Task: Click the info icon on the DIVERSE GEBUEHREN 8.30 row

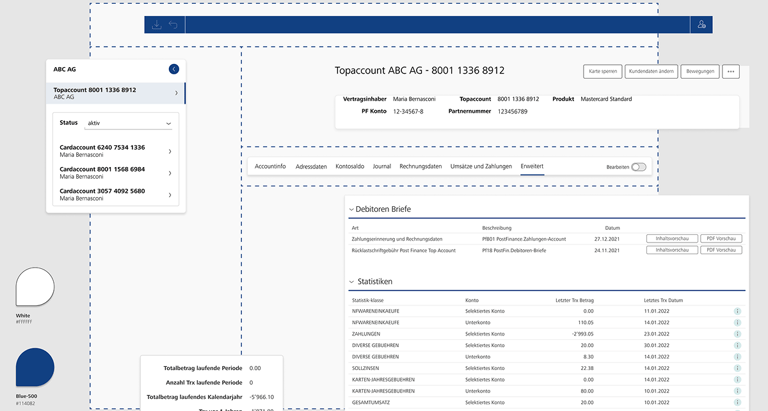Action: tap(737, 357)
